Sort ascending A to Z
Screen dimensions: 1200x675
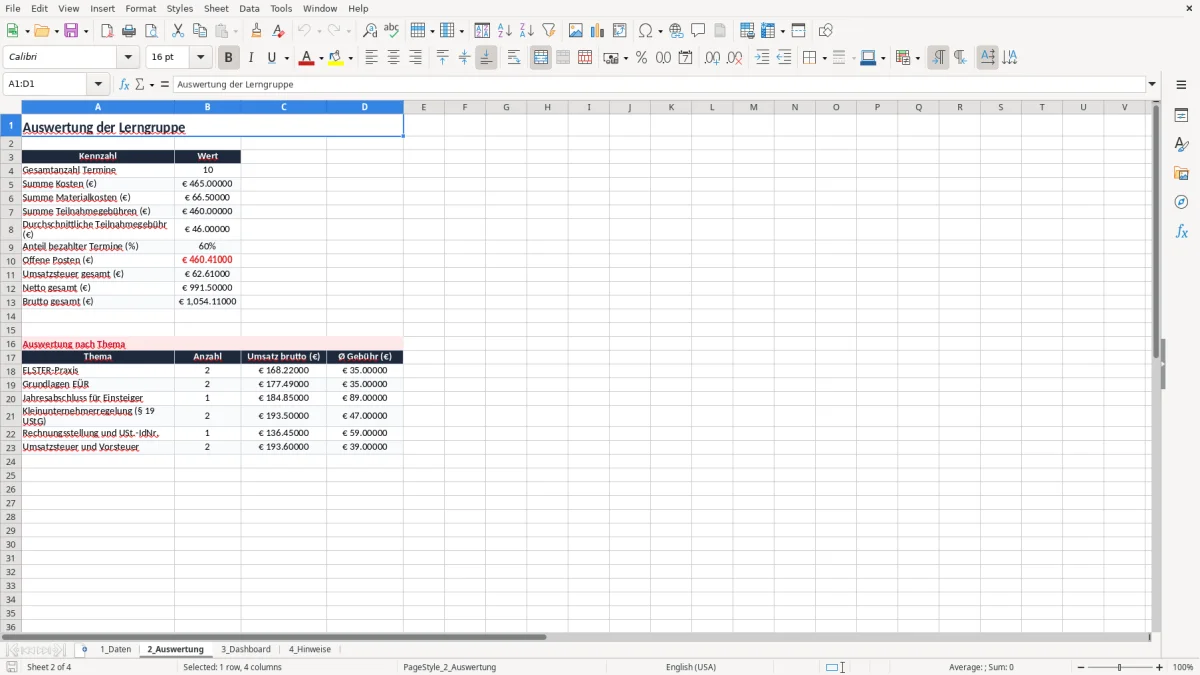pos(505,31)
